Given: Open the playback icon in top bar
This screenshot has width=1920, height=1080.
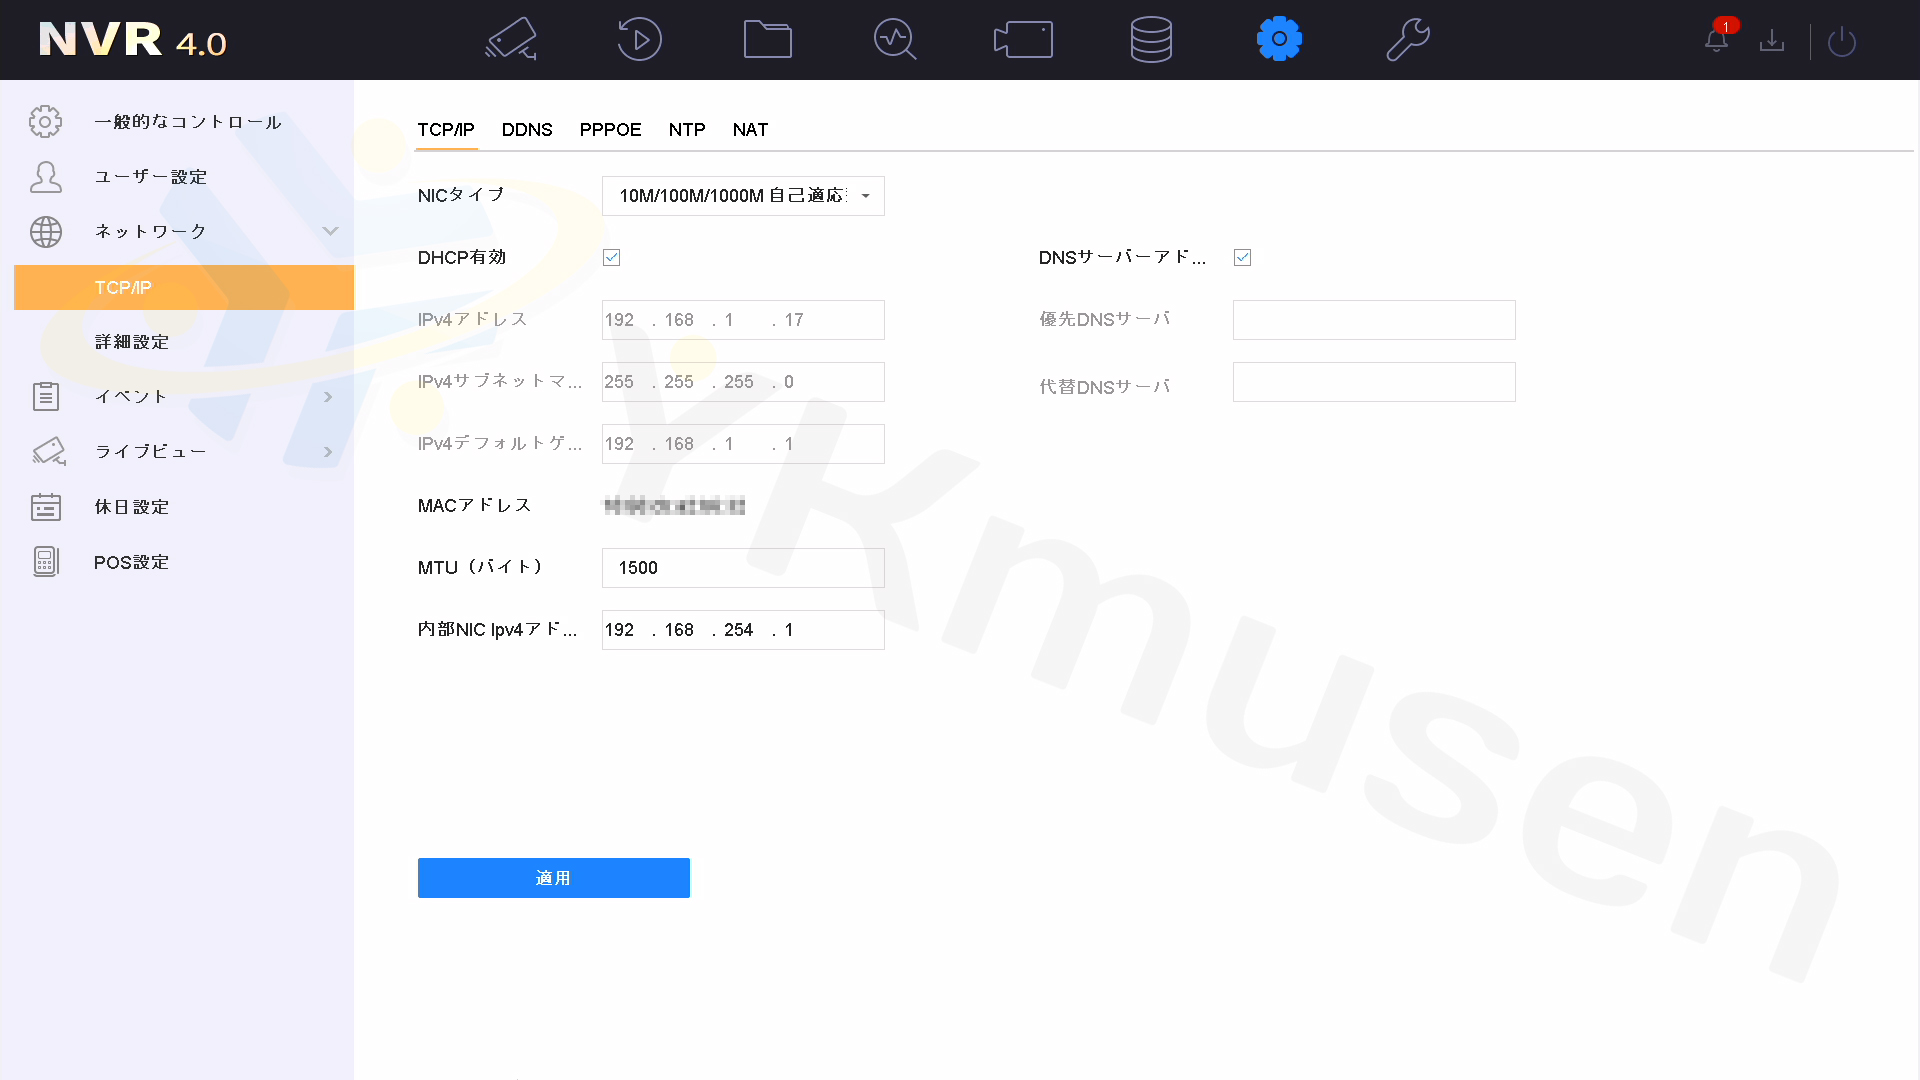Looking at the screenshot, I should tap(639, 40).
